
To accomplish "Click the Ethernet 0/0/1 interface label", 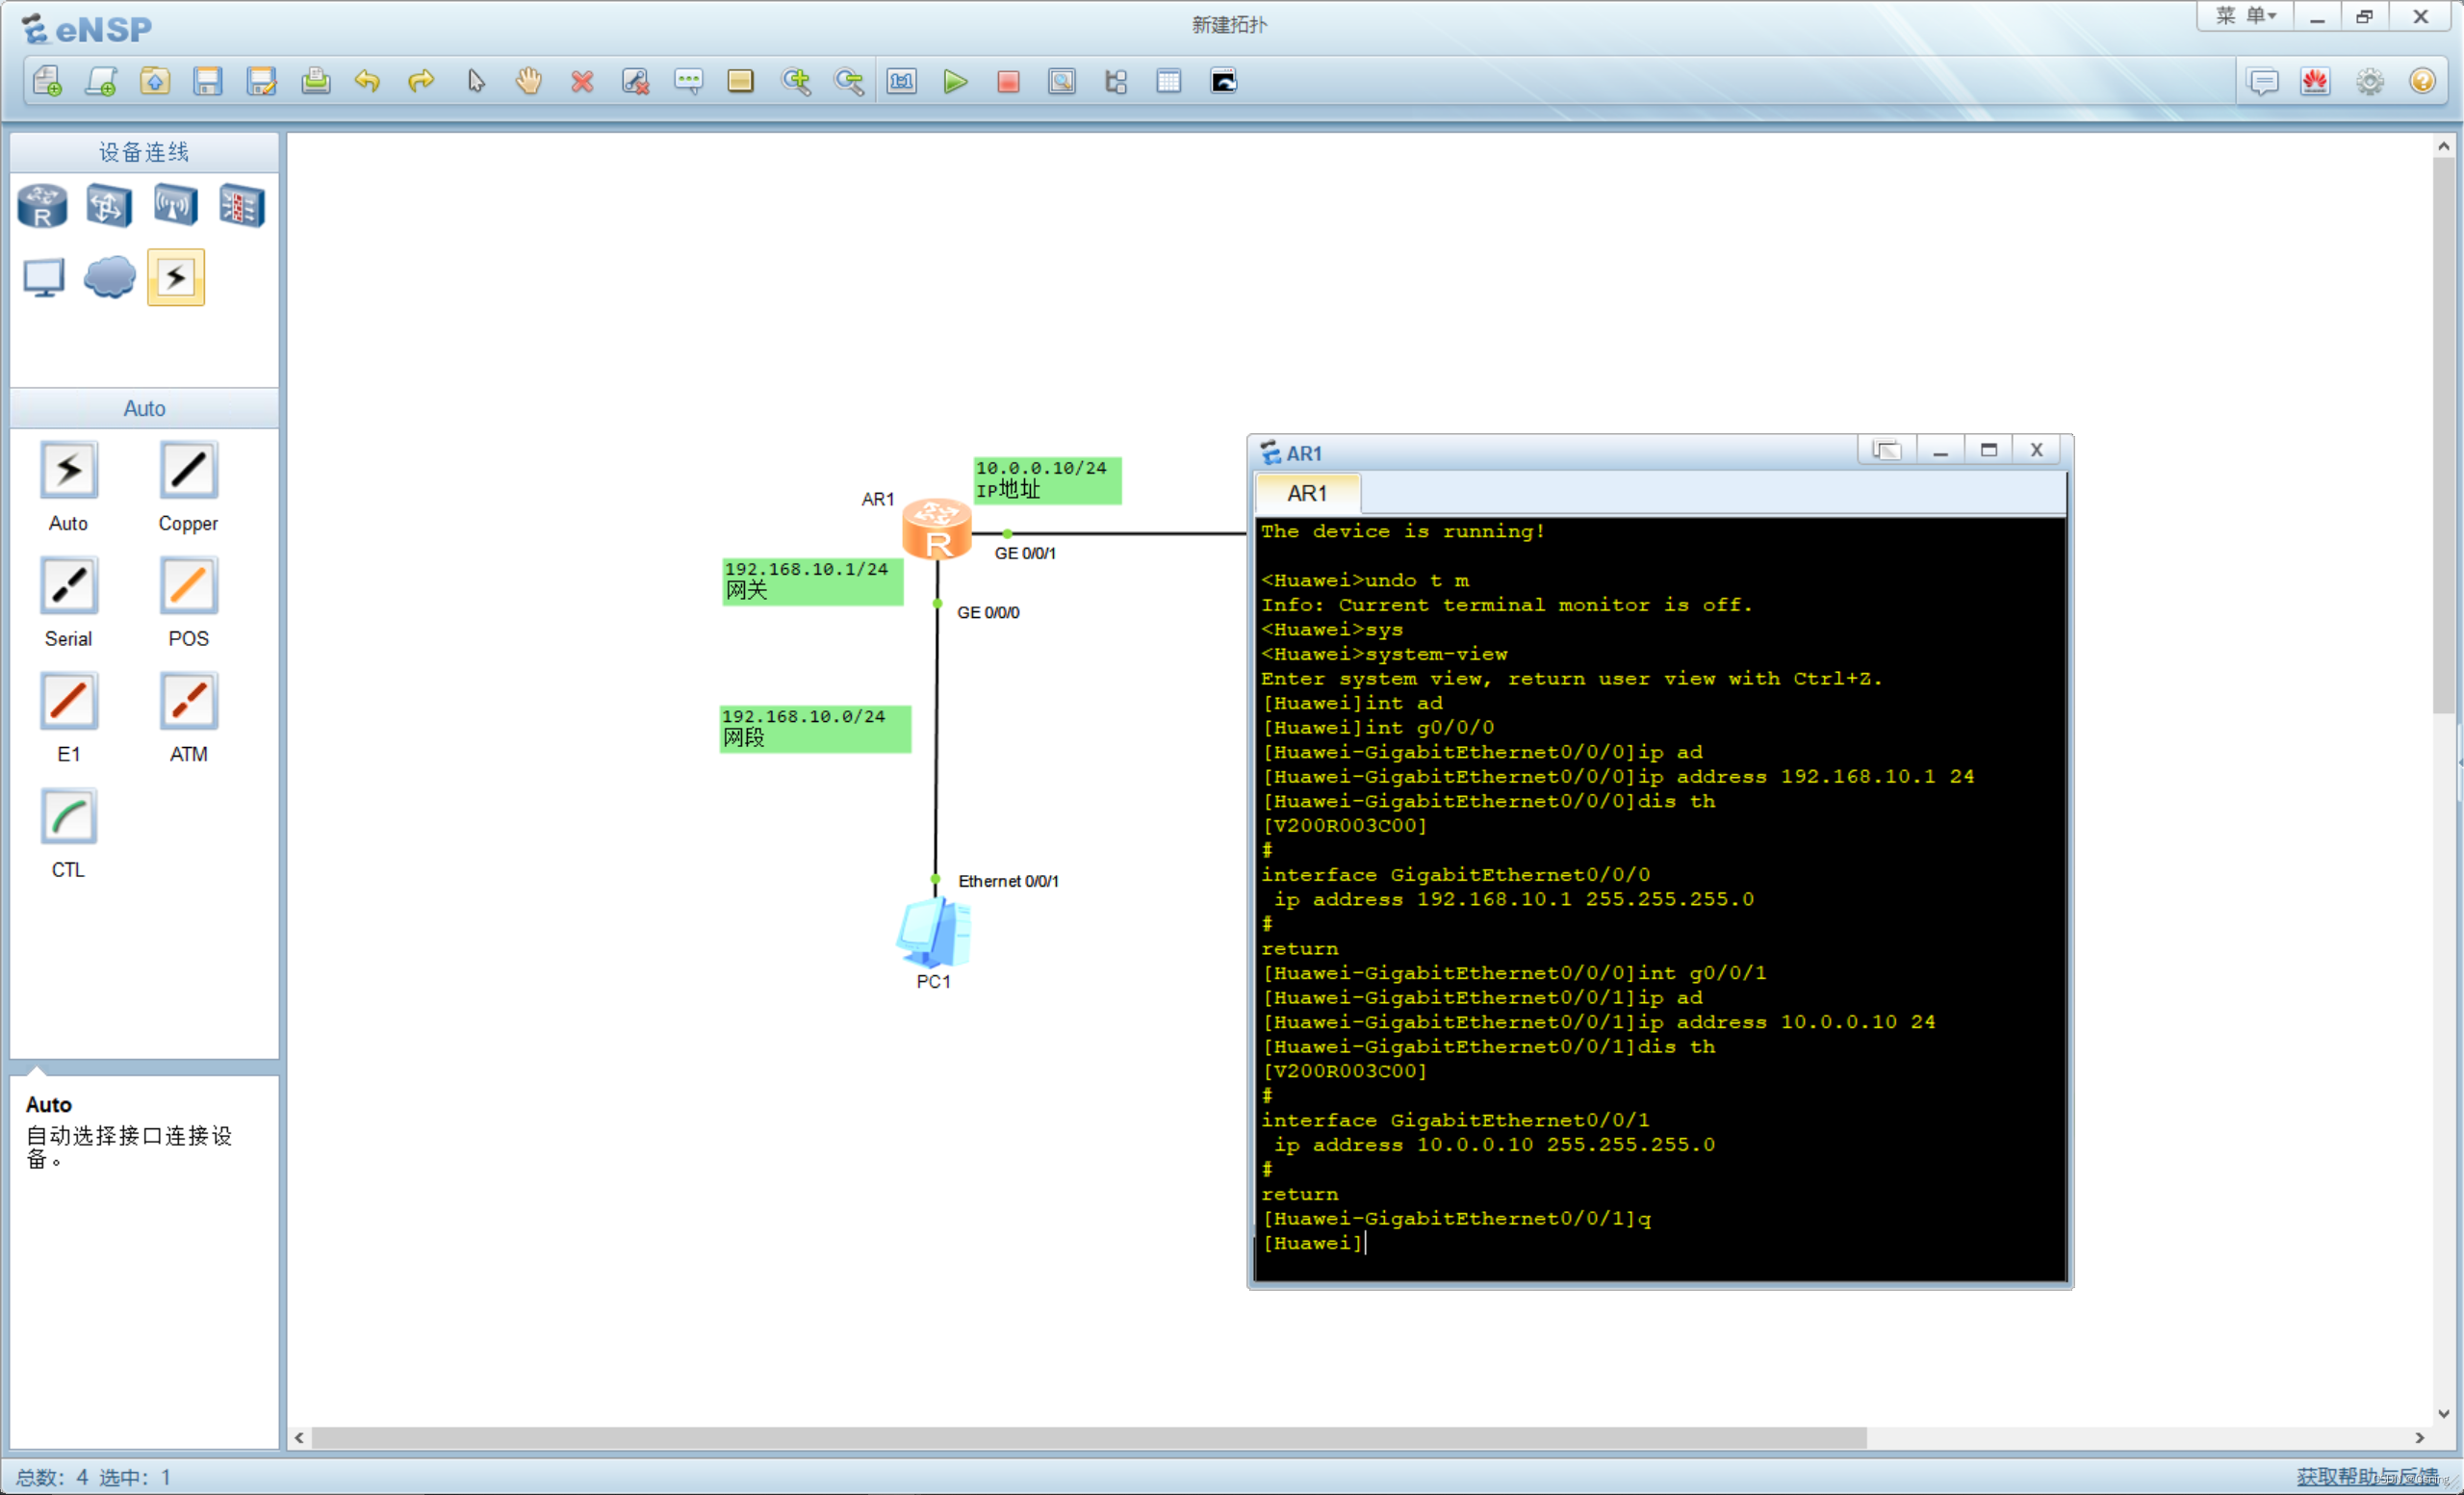I will coord(1008,882).
